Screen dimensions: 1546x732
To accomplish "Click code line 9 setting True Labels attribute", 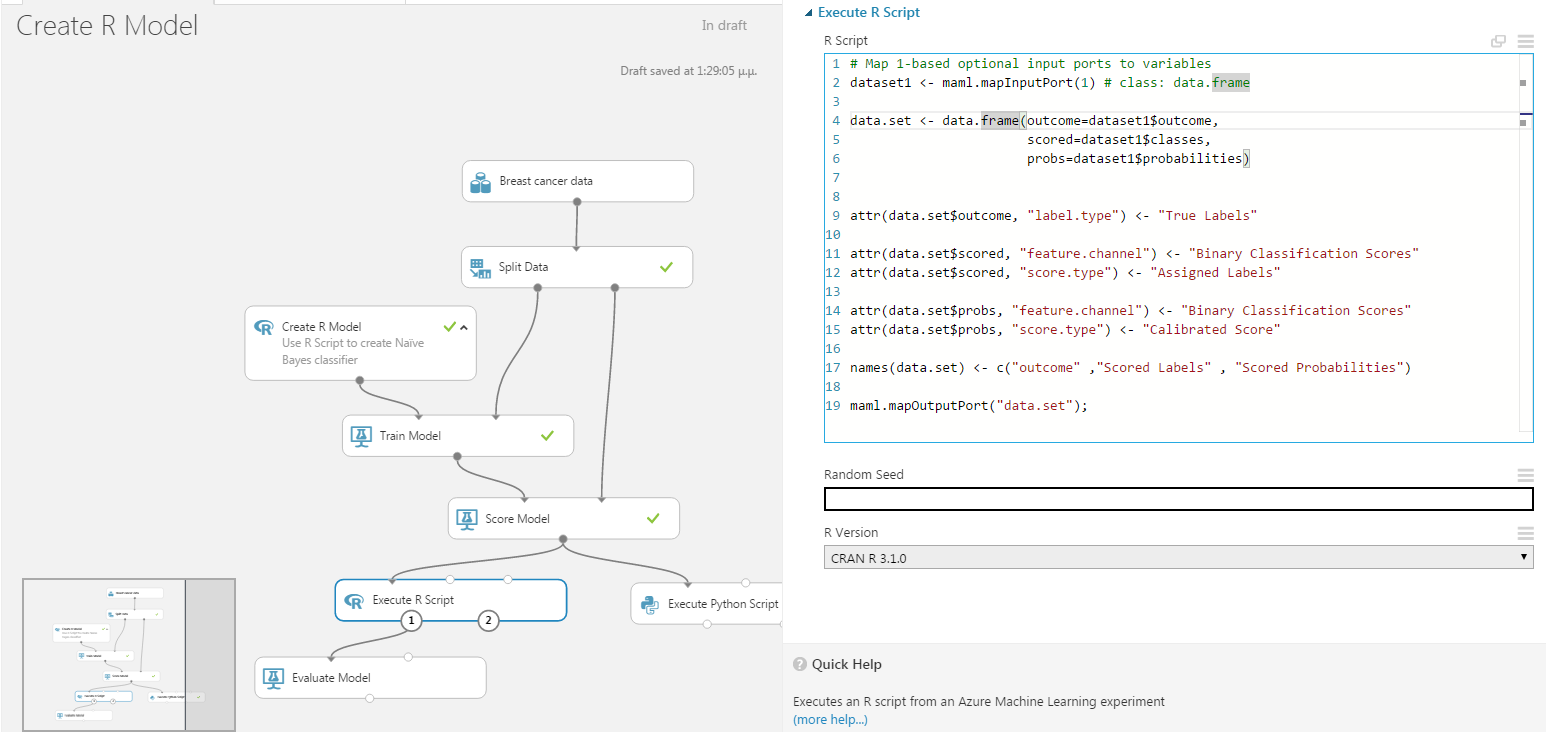I will pyautogui.click(x=1053, y=215).
